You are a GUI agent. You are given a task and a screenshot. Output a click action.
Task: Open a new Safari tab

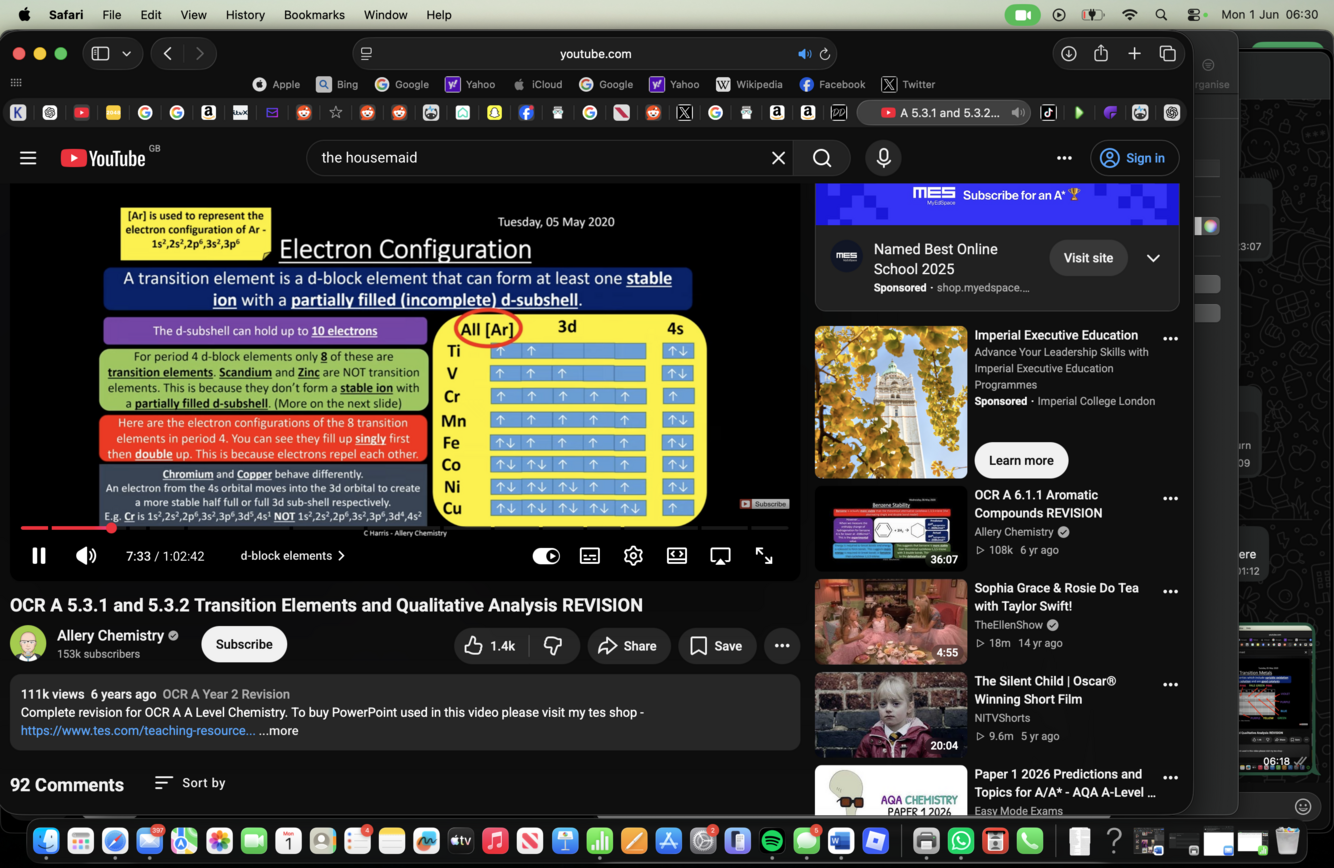click(1134, 54)
